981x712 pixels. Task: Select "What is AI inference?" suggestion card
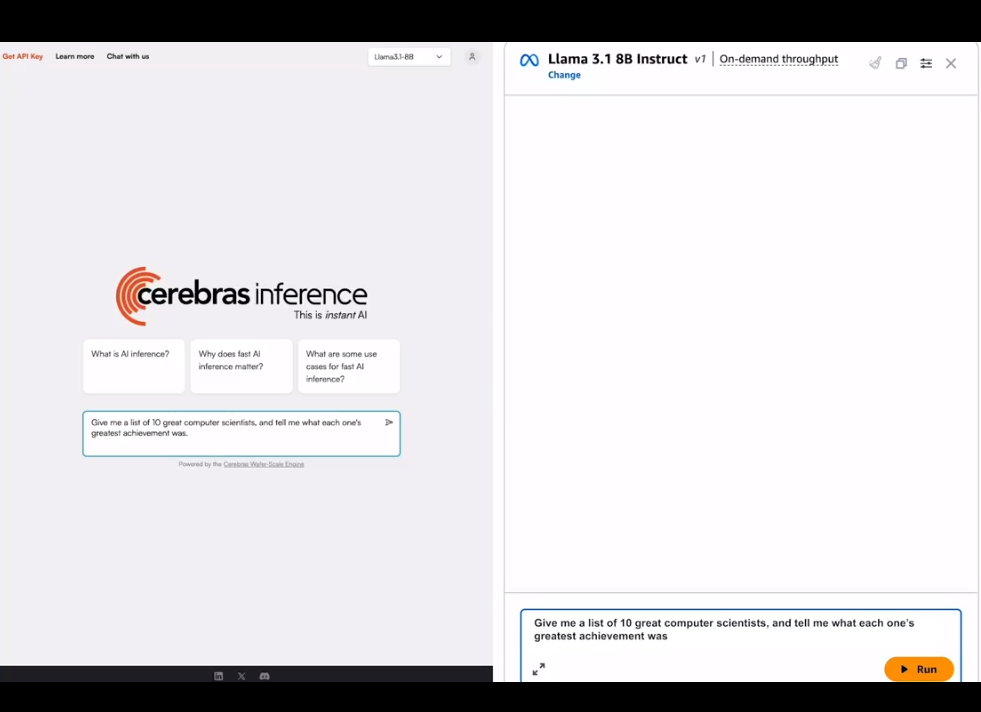[x=134, y=366]
